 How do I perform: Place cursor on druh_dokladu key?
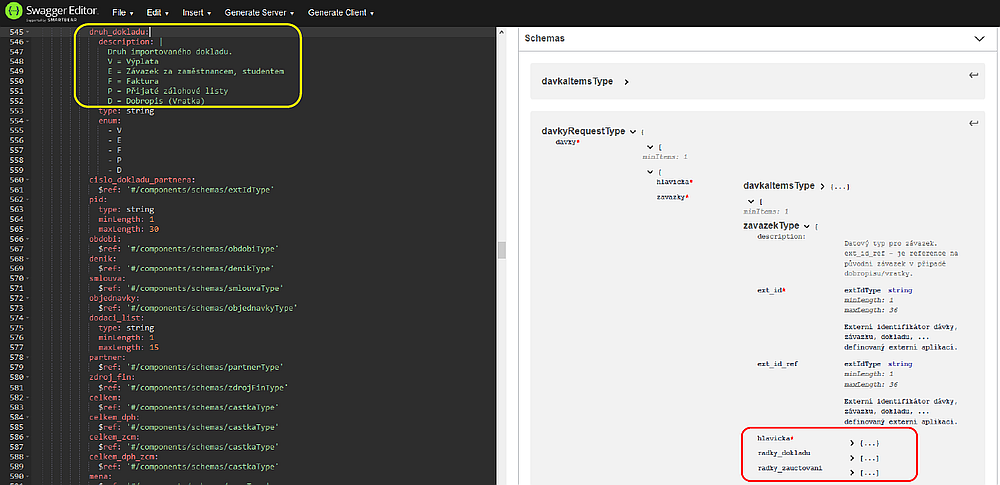point(117,31)
